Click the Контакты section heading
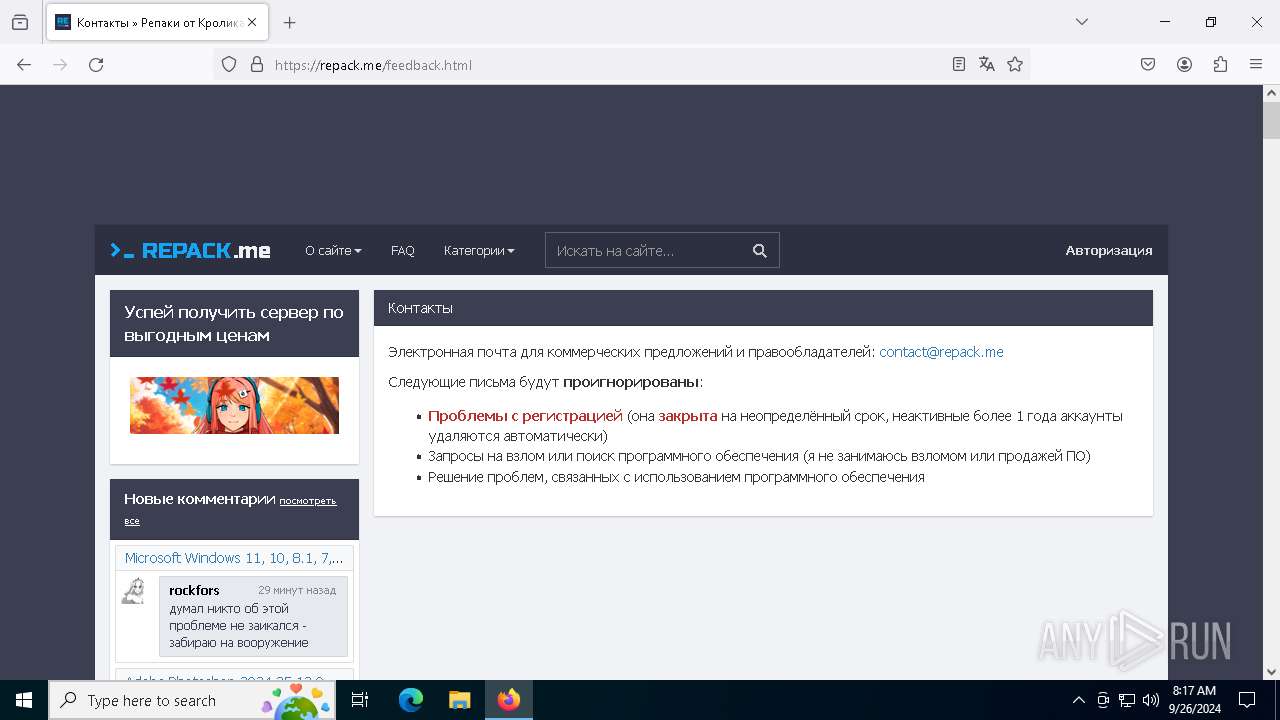Screen dimensions: 1280x720 (420, 308)
